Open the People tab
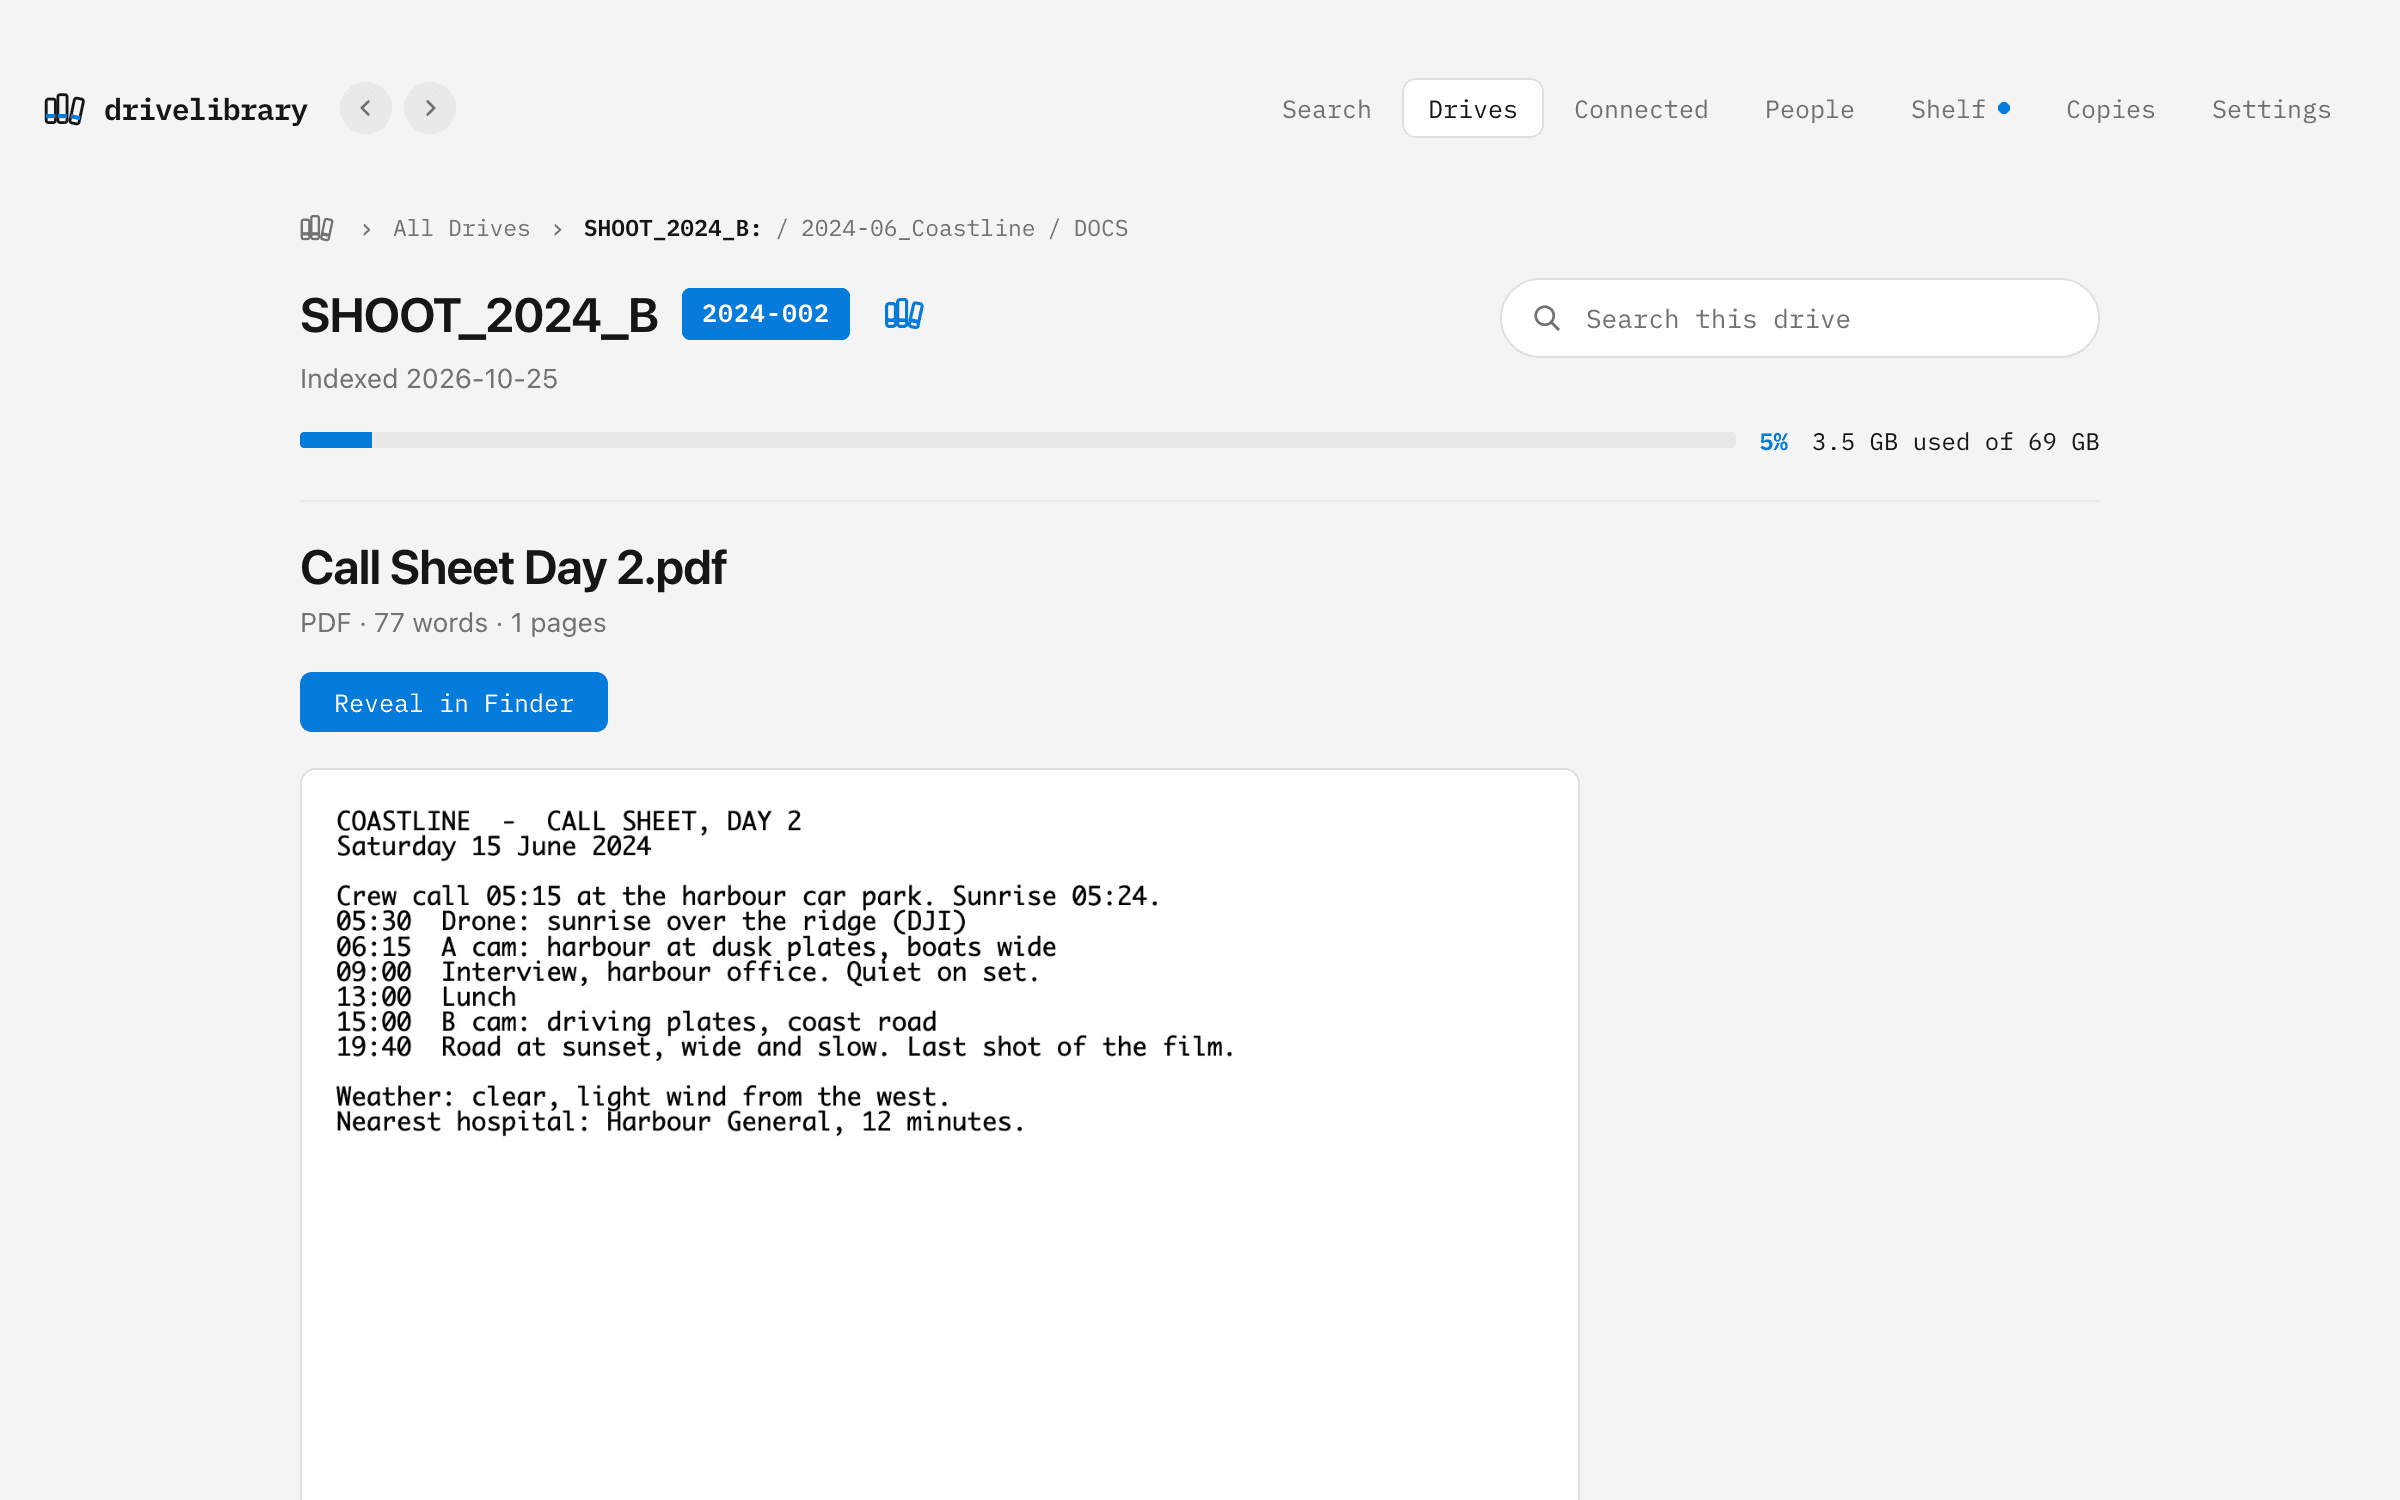Screen dimensions: 2400x1500 point(1809,109)
